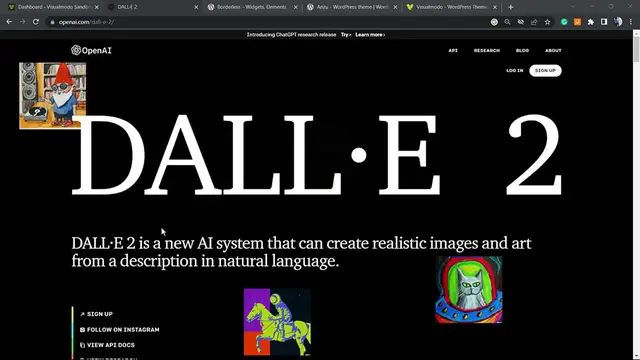Click the site lock icon in address bar
Image resolution: width=640 pixels, height=360 pixels.
point(52,22)
